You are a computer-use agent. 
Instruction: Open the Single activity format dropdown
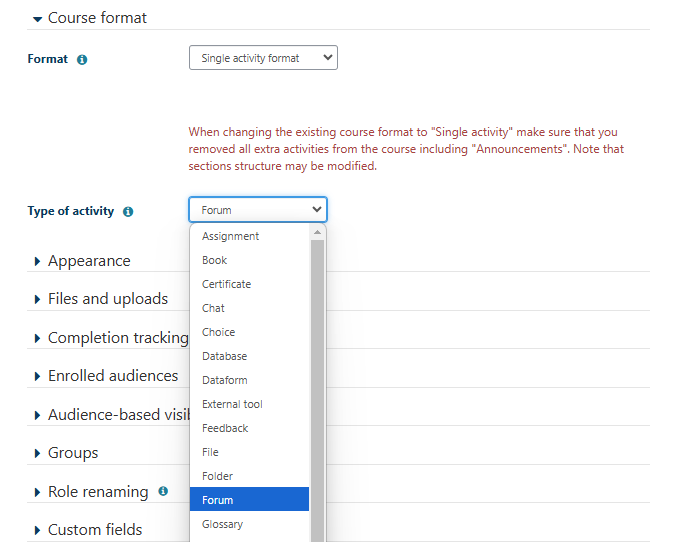[x=263, y=58]
